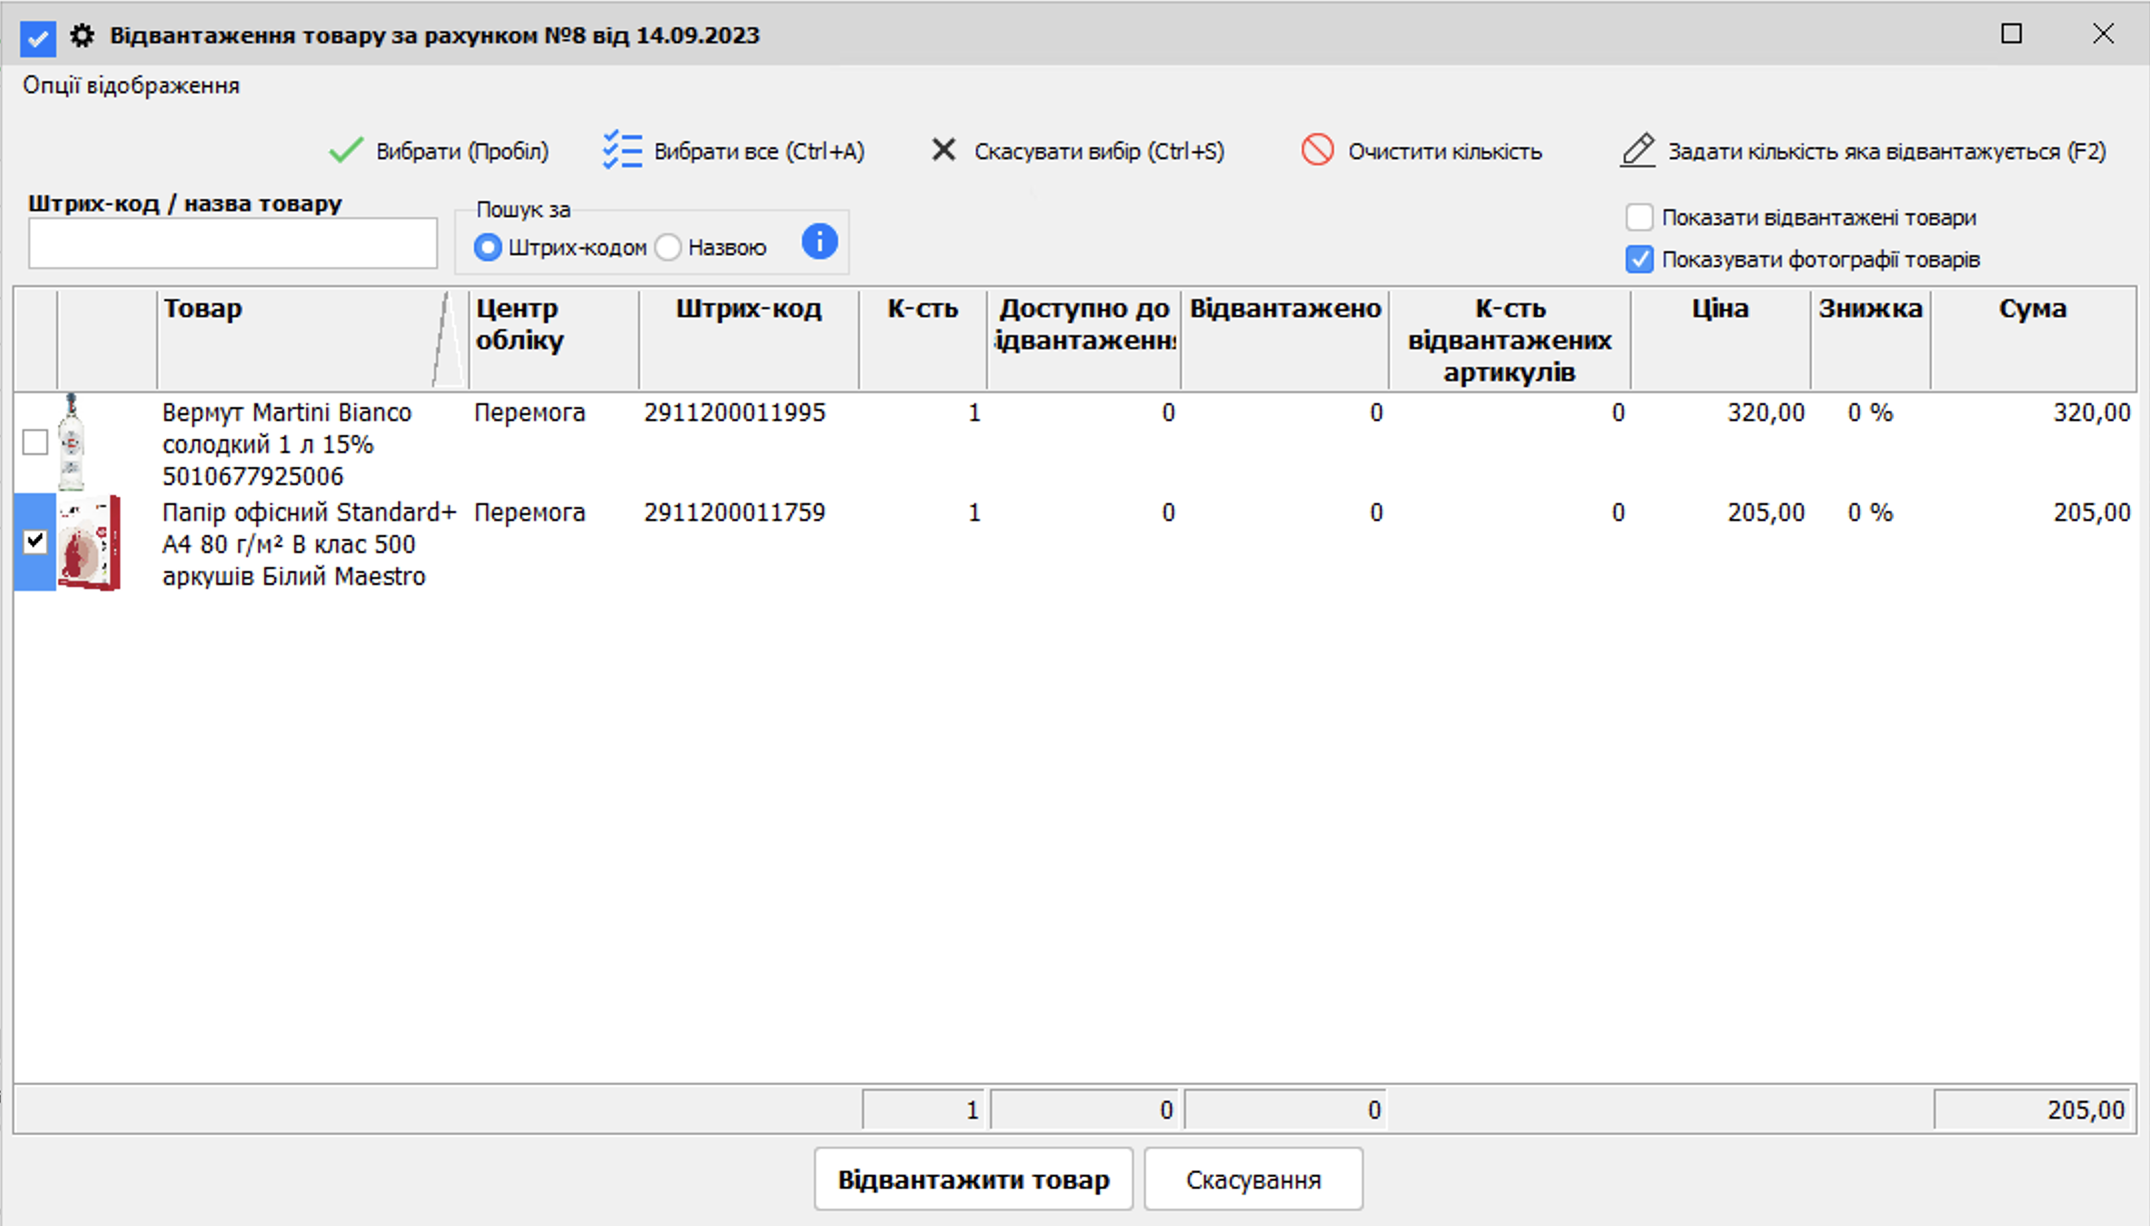
Task: Disable Показувати фотографії товарів checkbox
Action: [1639, 259]
